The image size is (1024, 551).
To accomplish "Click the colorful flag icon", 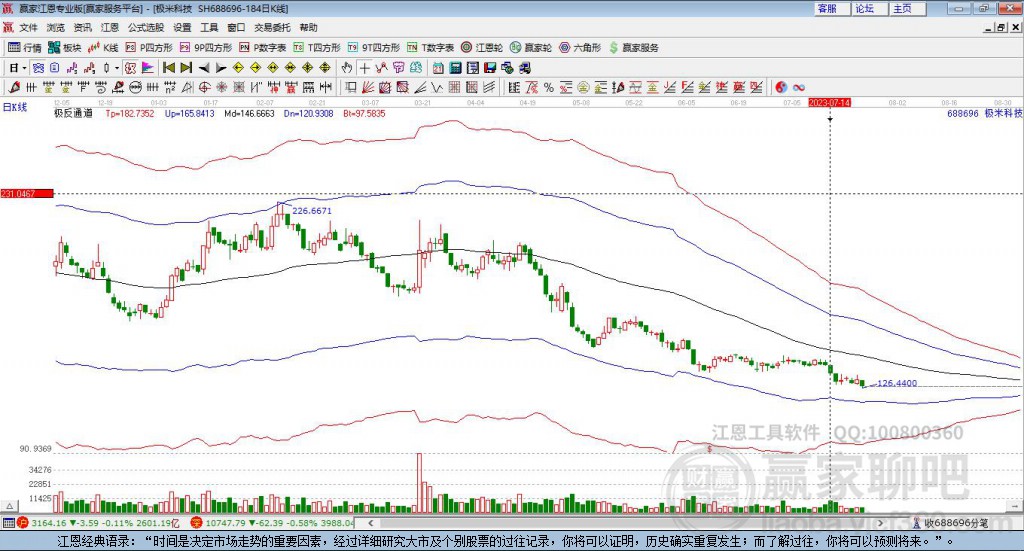I will point(148,68).
